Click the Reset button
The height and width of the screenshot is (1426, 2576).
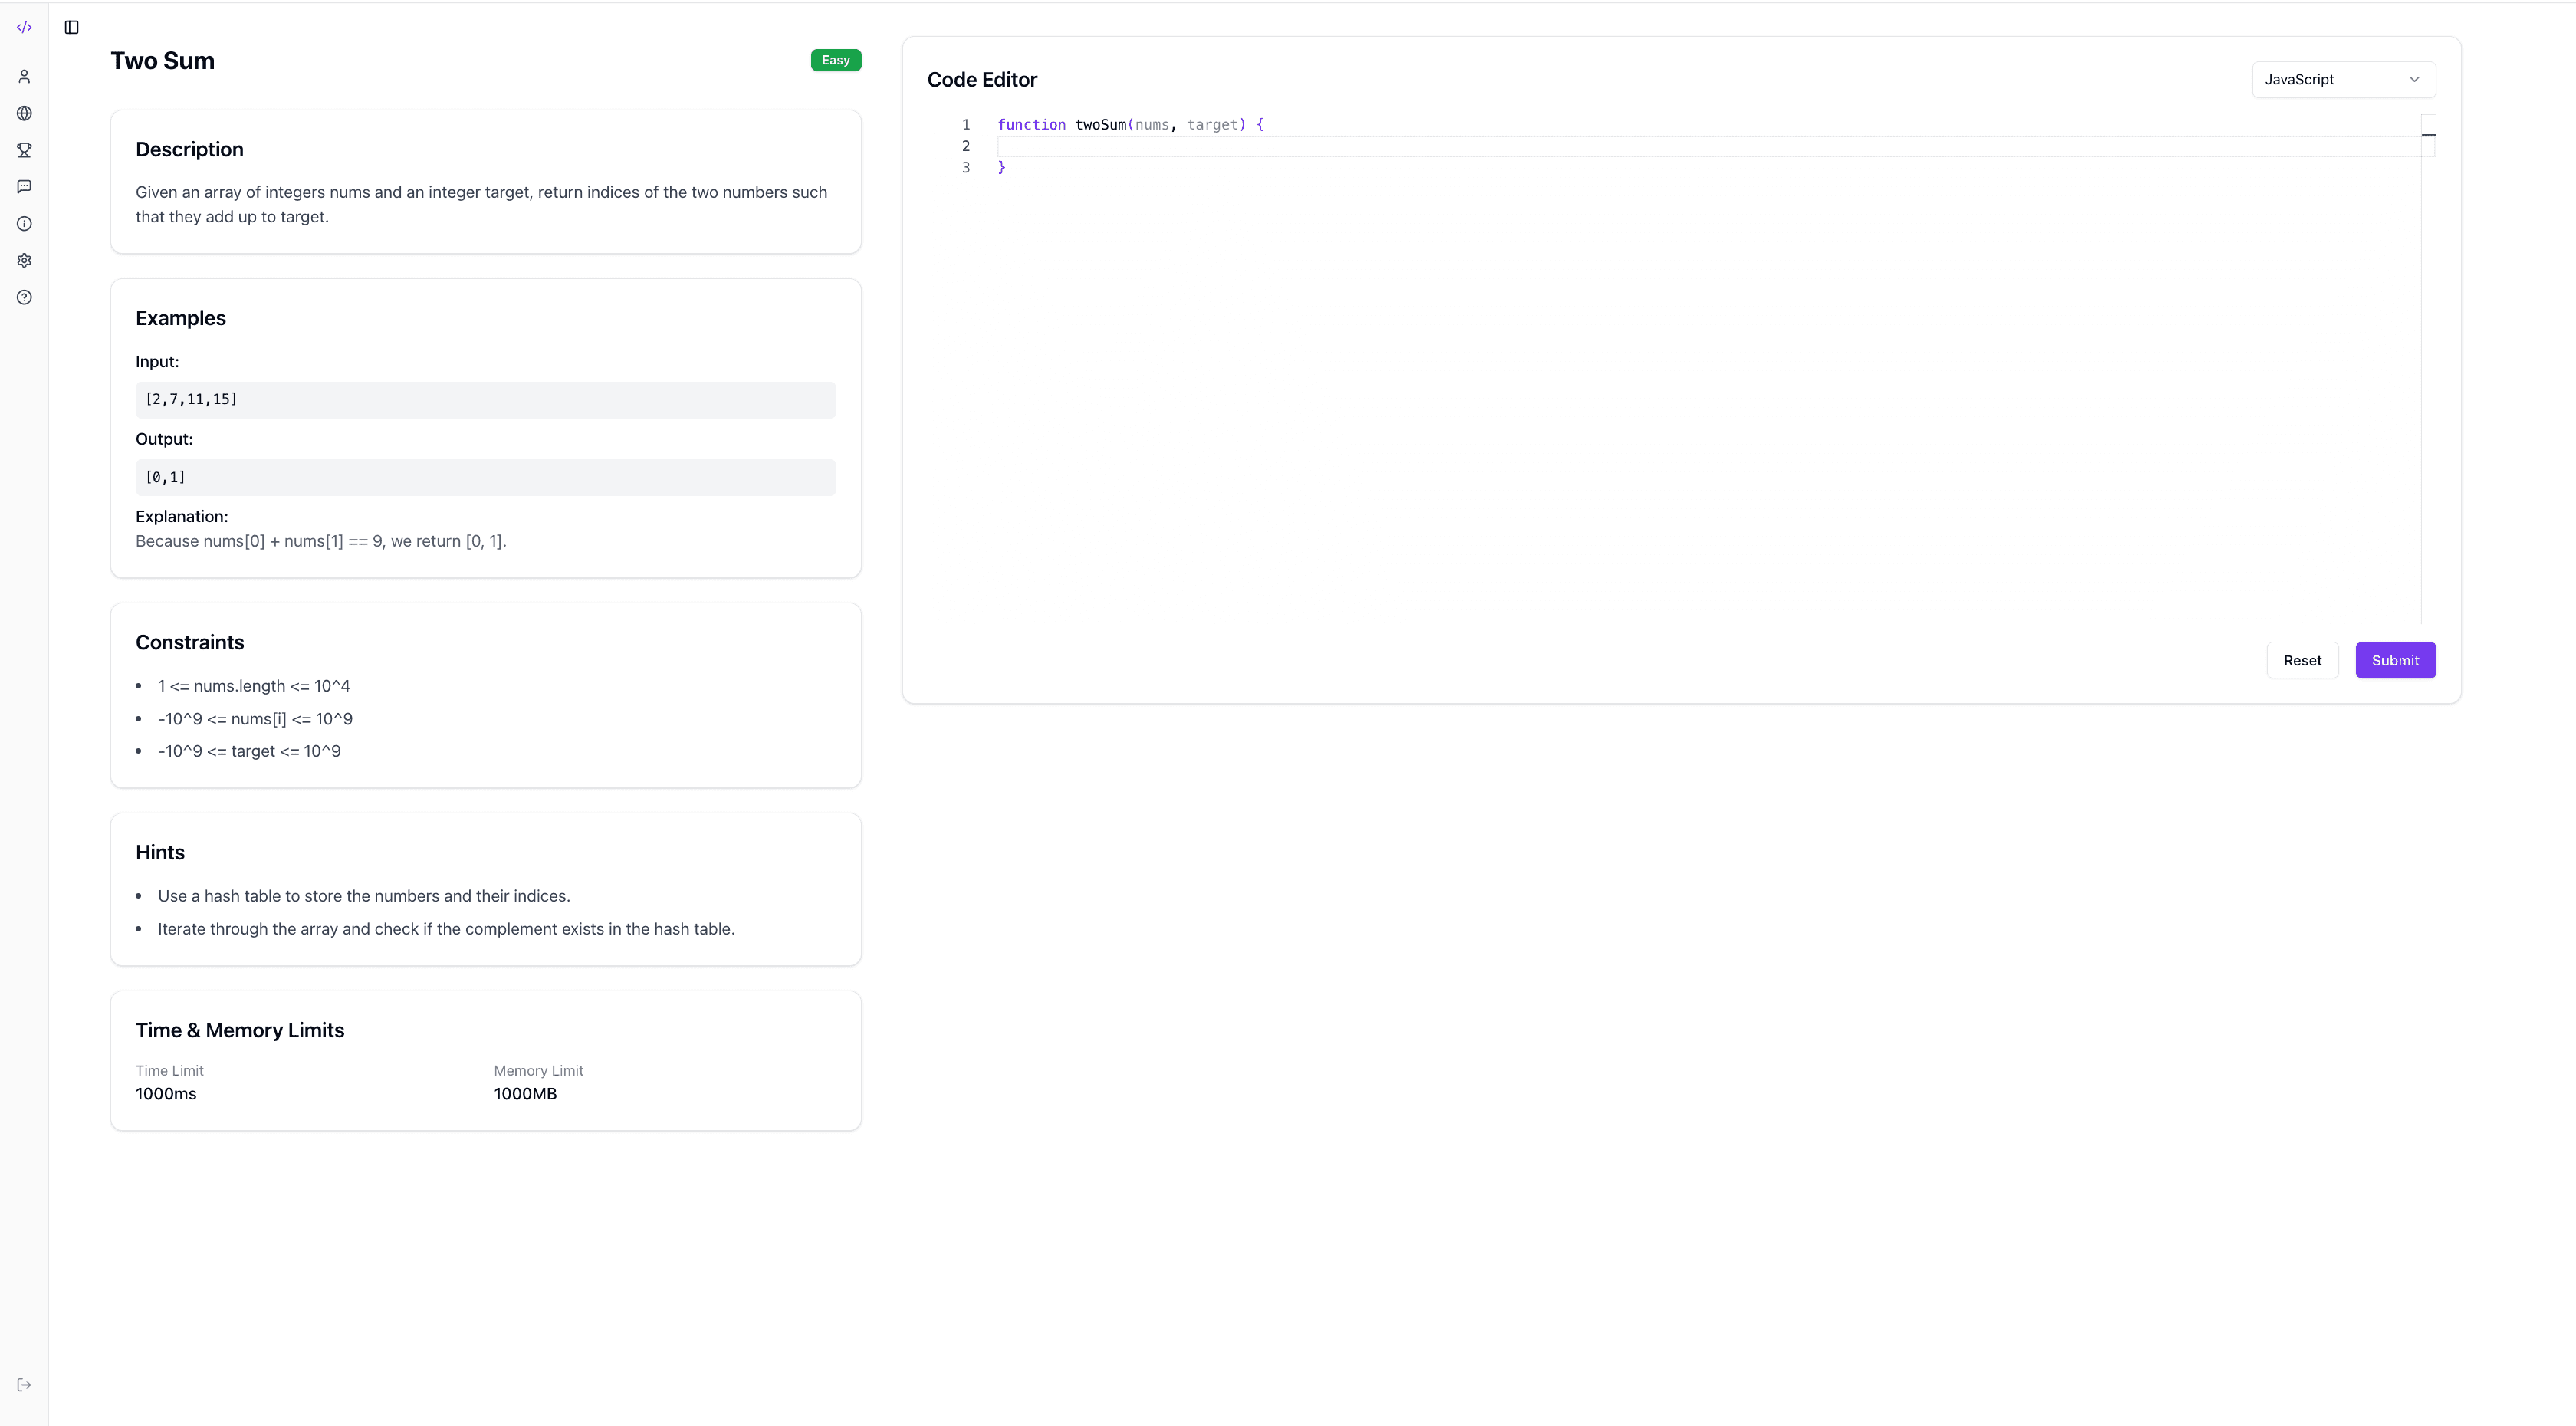pos(2302,660)
